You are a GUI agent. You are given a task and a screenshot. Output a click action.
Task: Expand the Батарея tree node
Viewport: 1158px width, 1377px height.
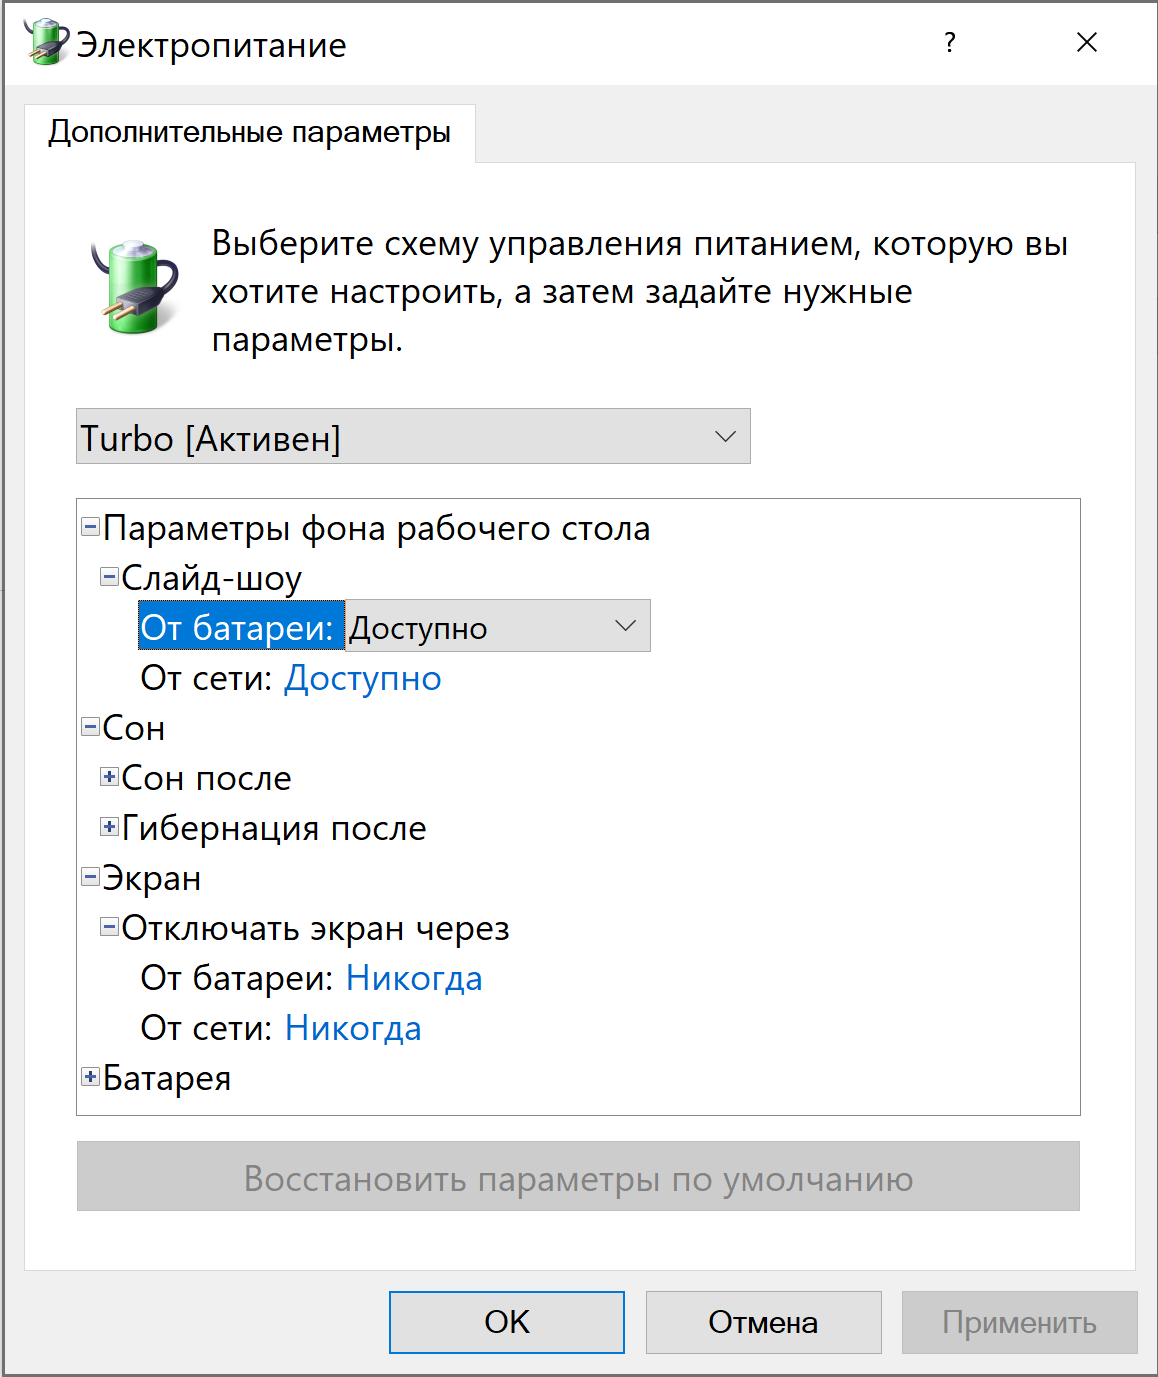coord(90,1076)
